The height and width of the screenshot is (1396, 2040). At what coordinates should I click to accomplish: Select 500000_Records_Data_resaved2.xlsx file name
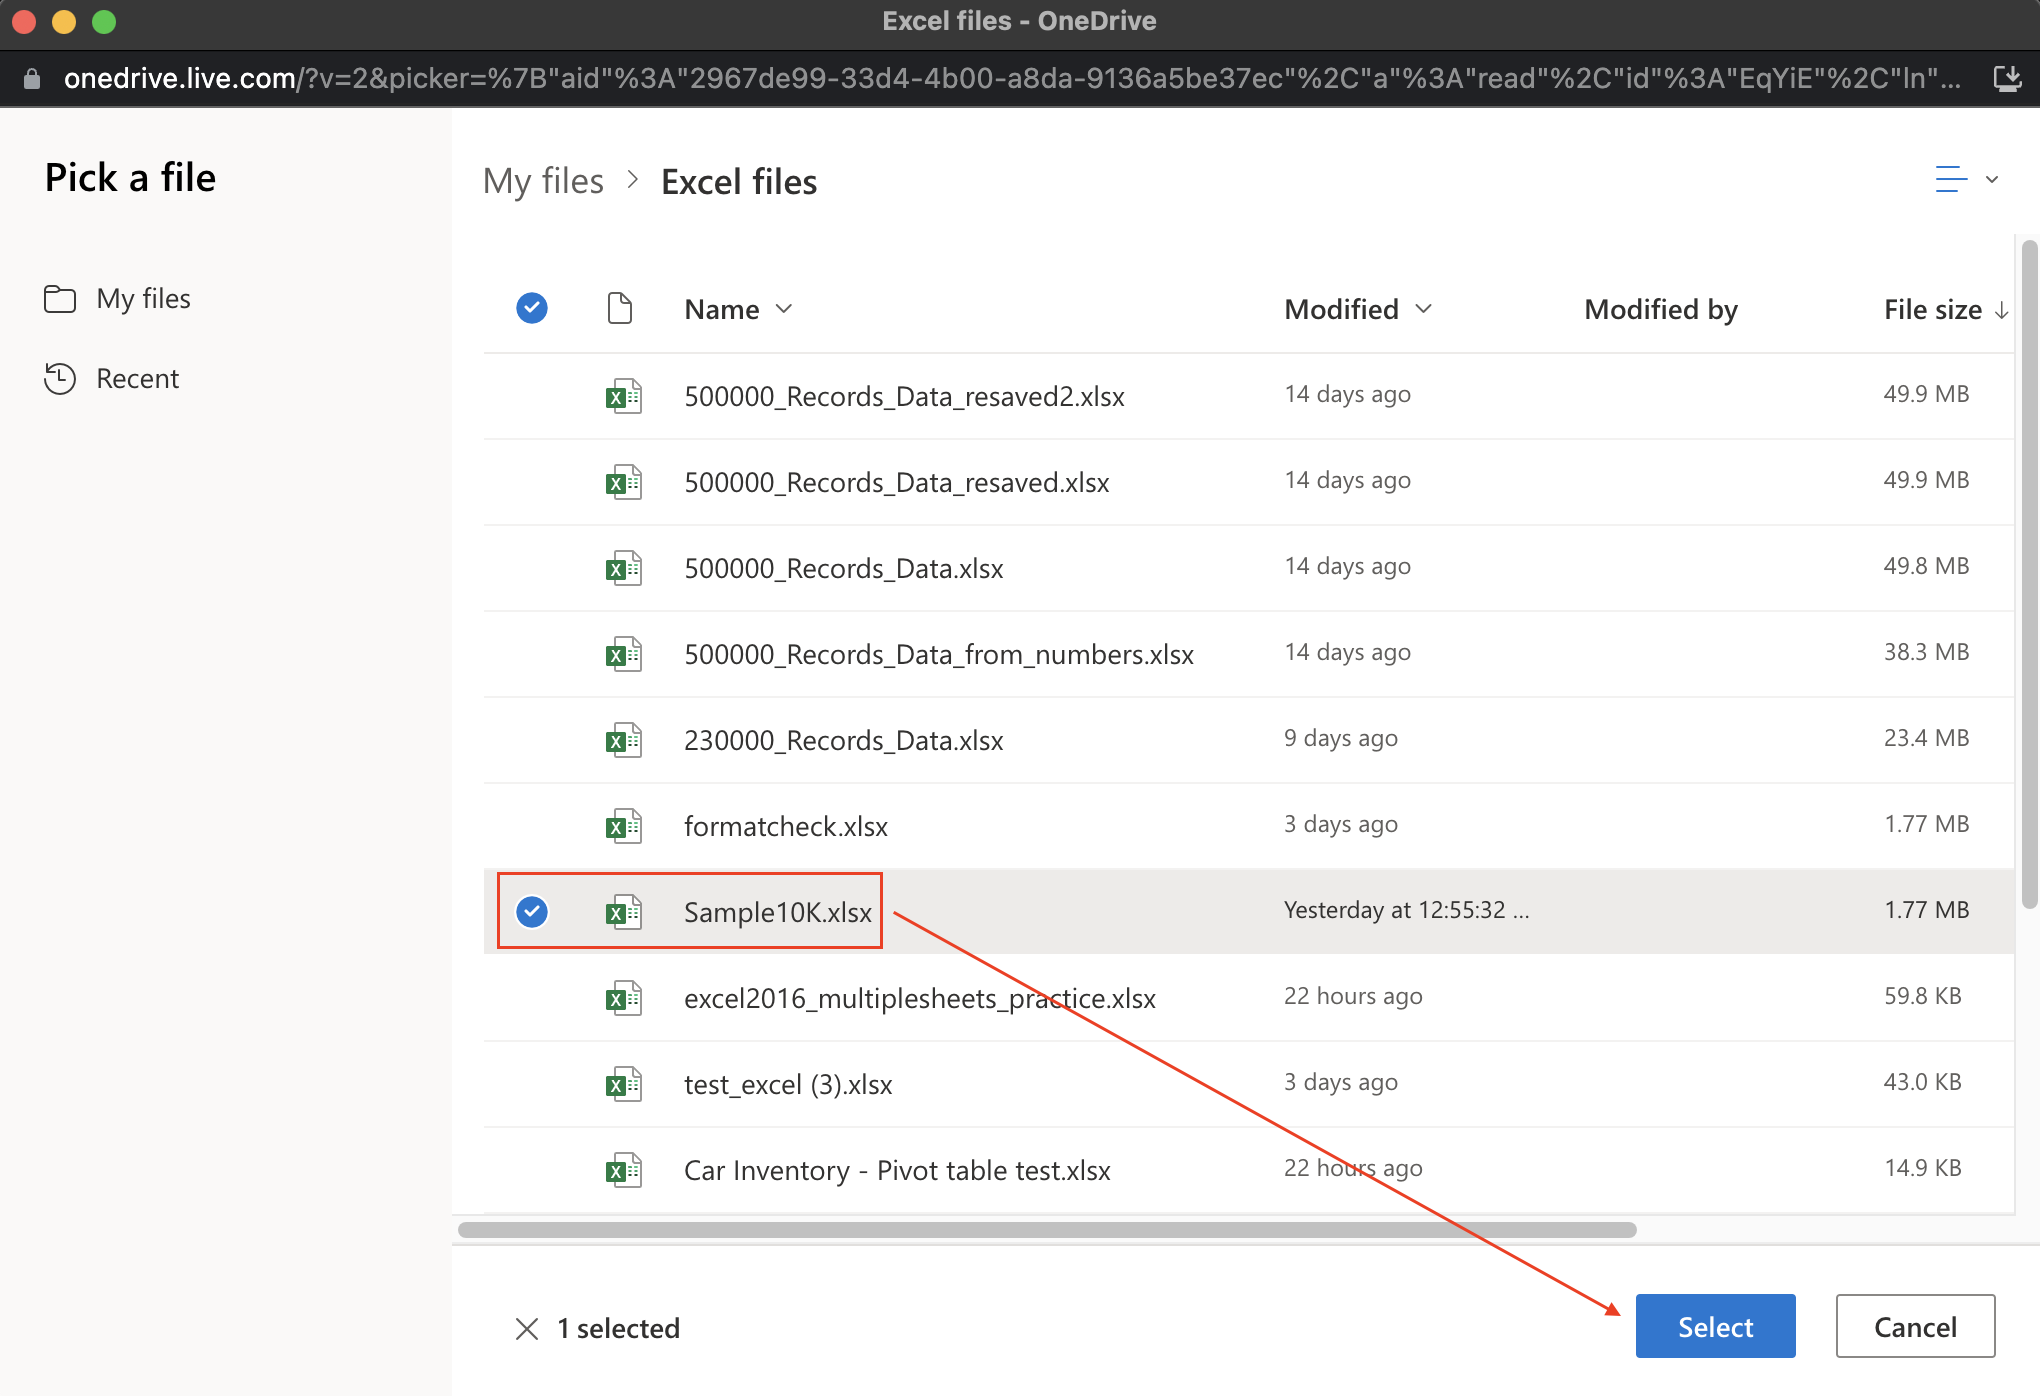point(904,396)
